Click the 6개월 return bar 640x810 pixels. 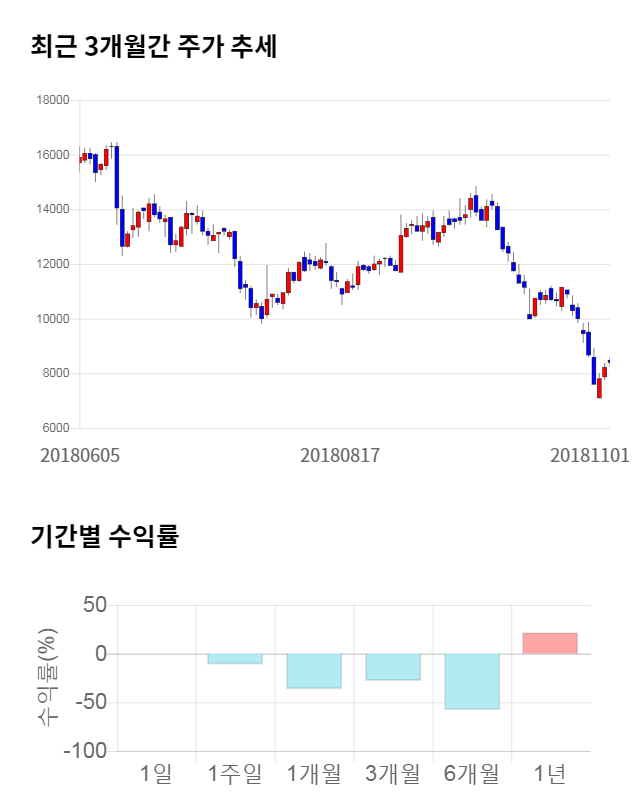tap(472, 681)
